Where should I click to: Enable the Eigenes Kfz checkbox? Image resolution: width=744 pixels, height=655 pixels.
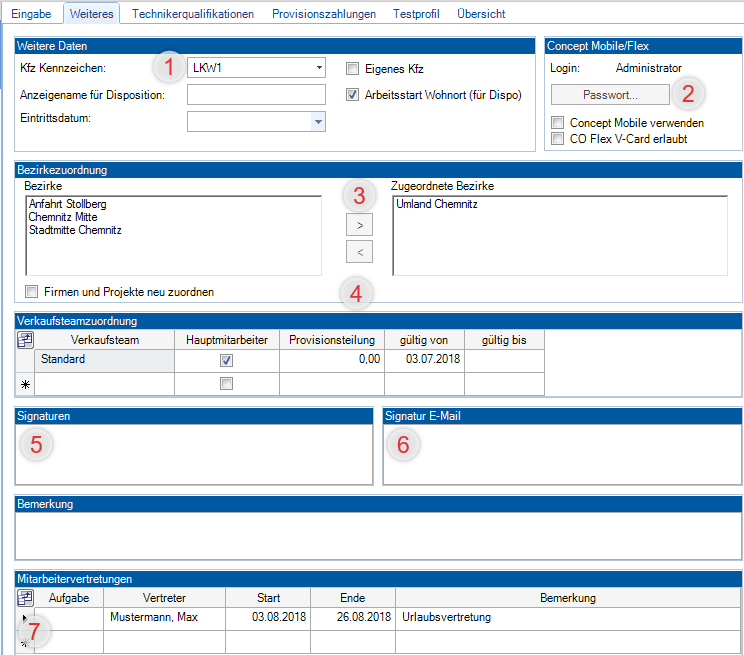(352, 69)
